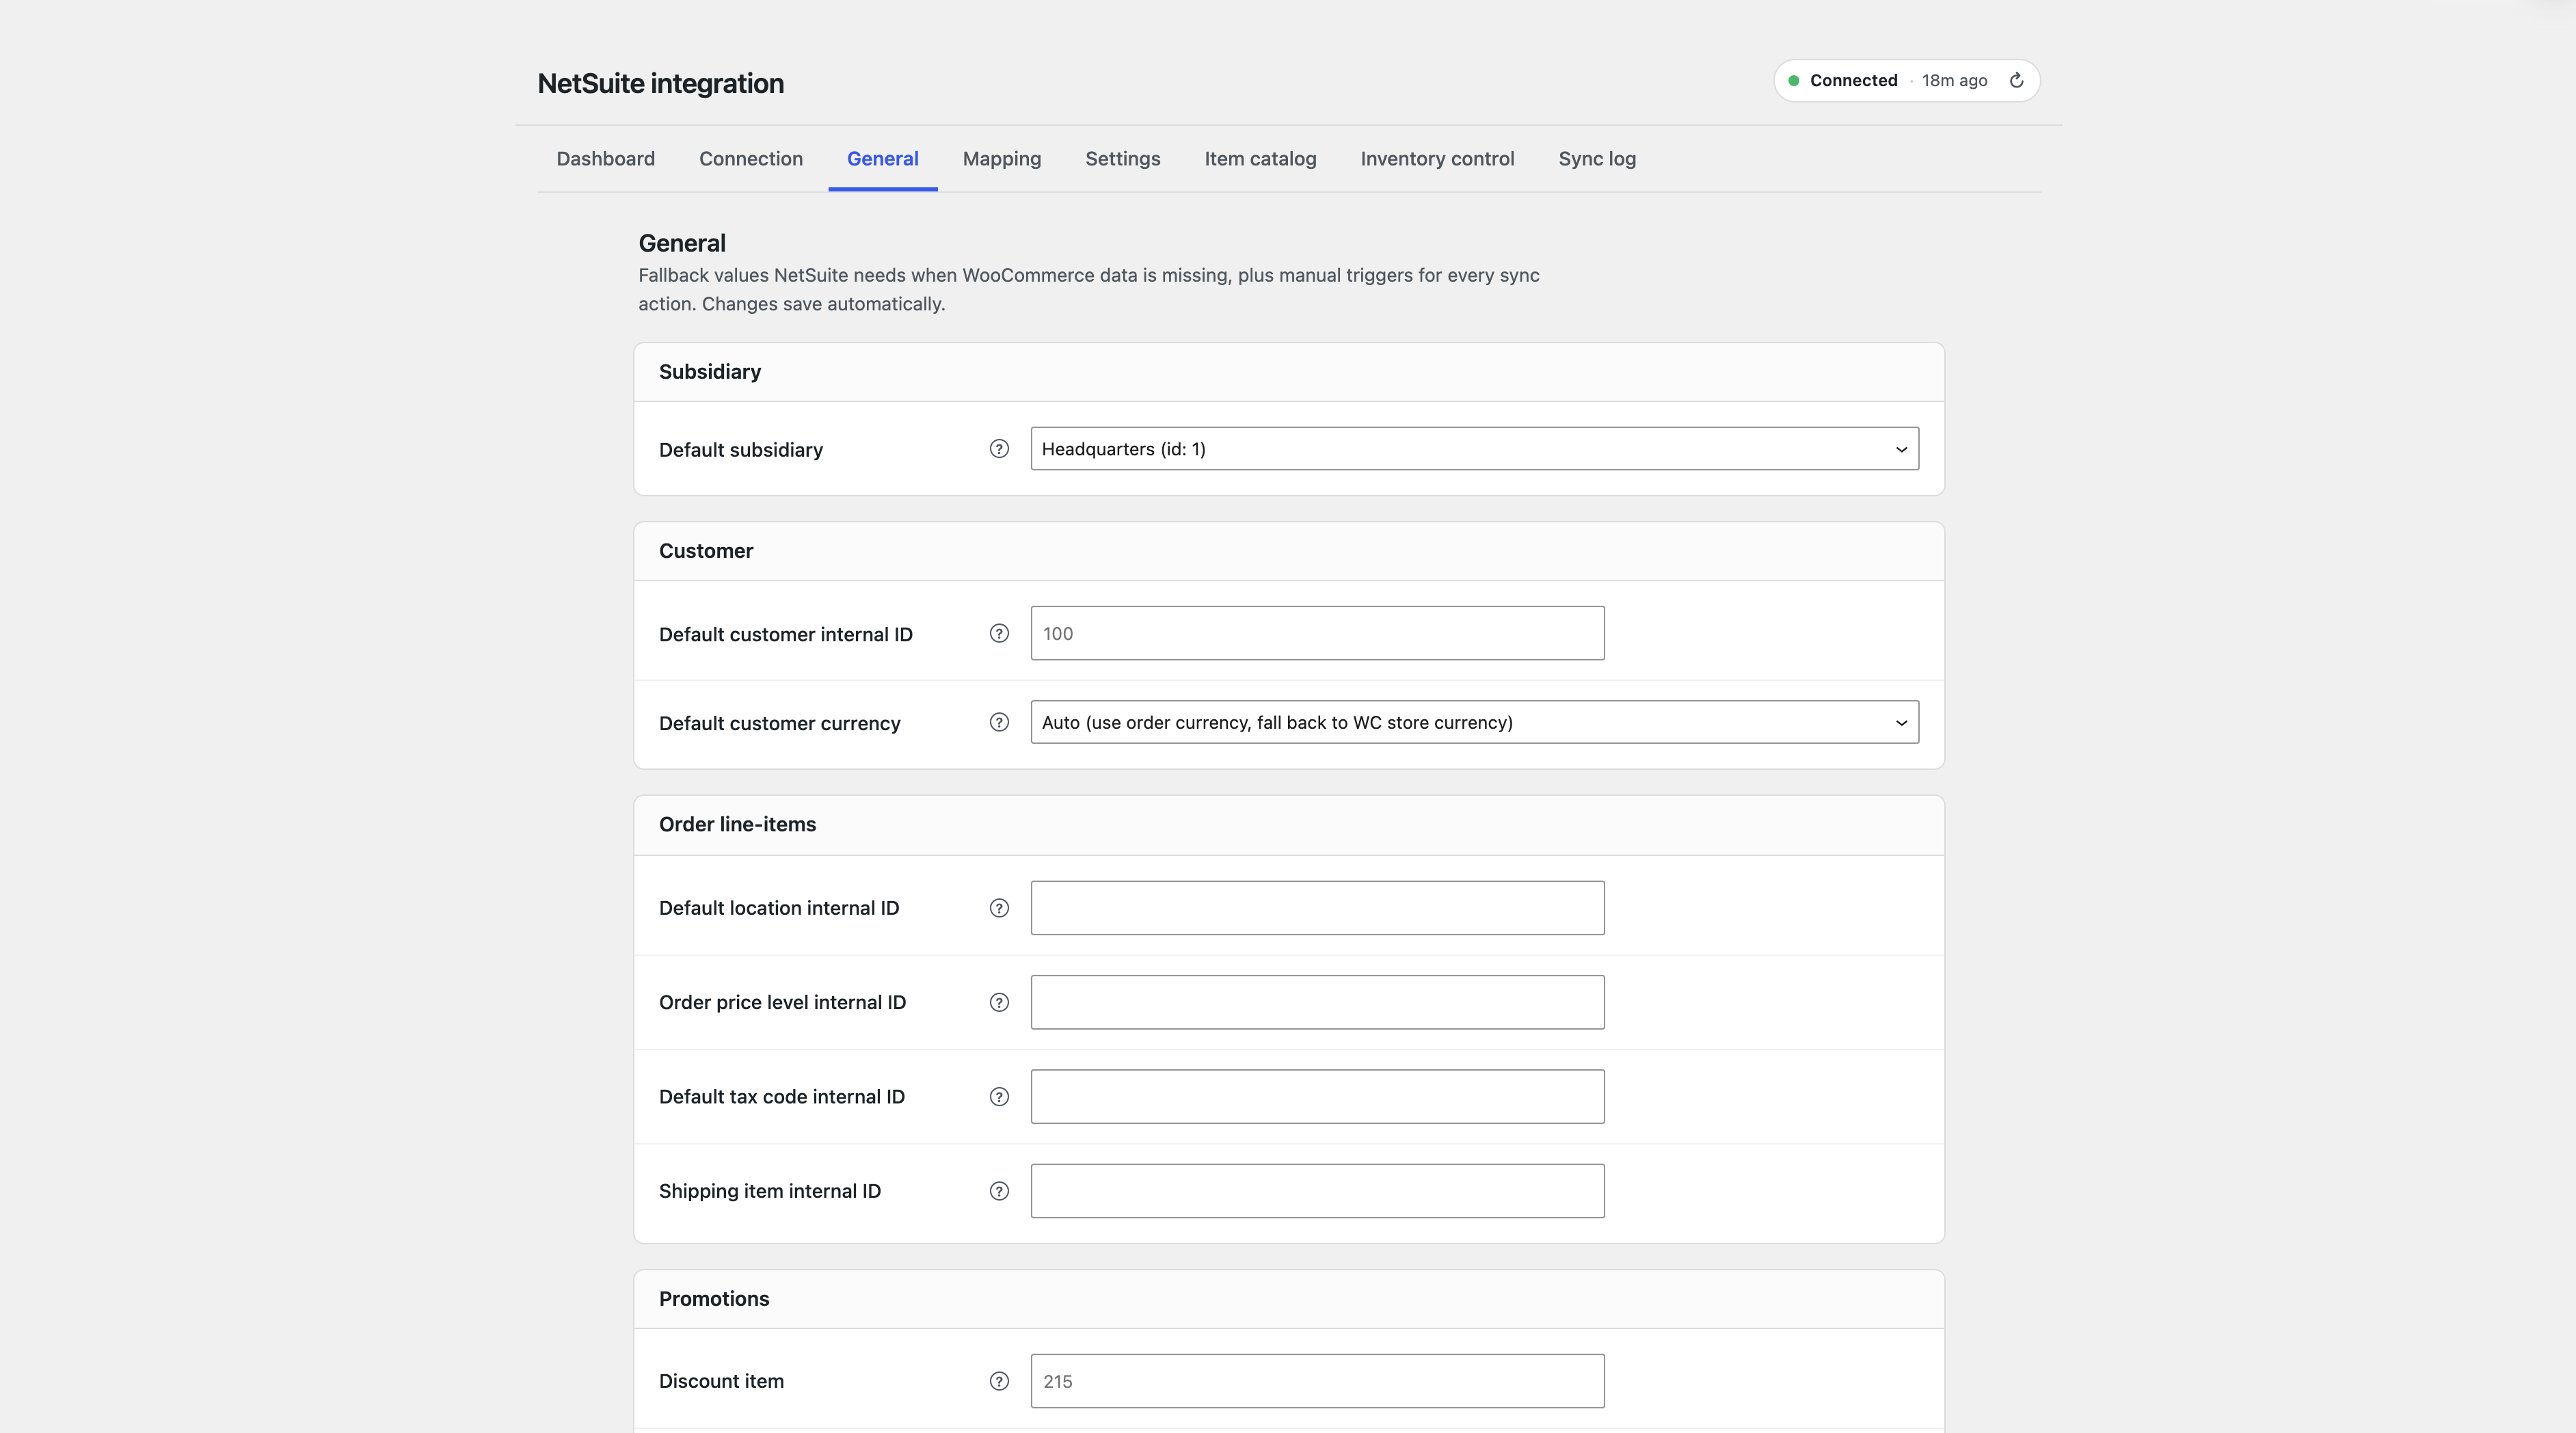Select the General tab

[x=882, y=159]
